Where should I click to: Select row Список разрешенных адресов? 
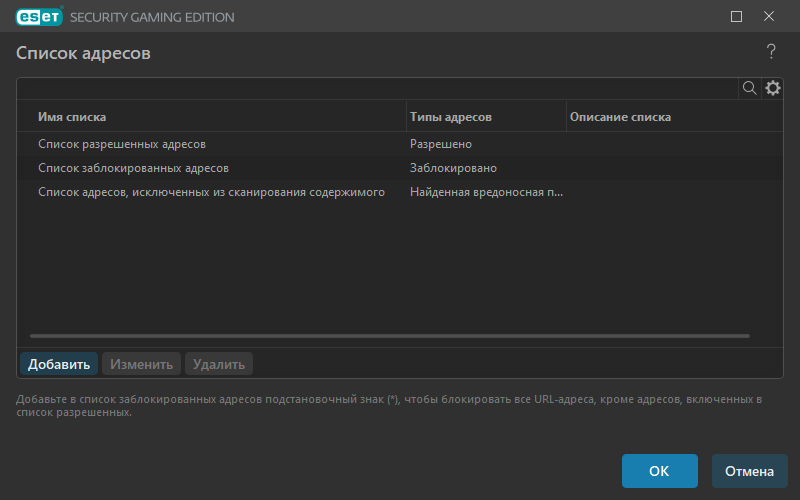pos(400,144)
